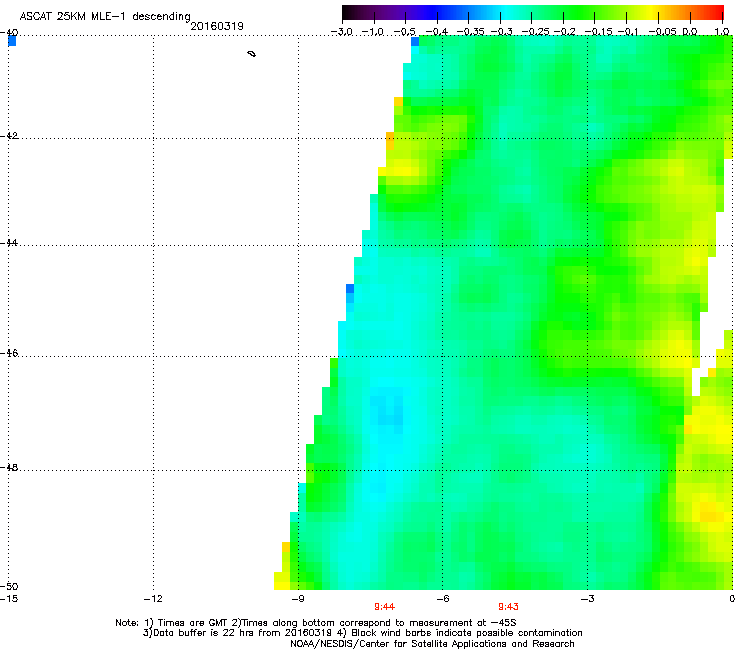This screenshot has width=740, height=650.
Task: Click the title 'ASCAT 25KM MLE-1 descending'
Action: click(105, 17)
